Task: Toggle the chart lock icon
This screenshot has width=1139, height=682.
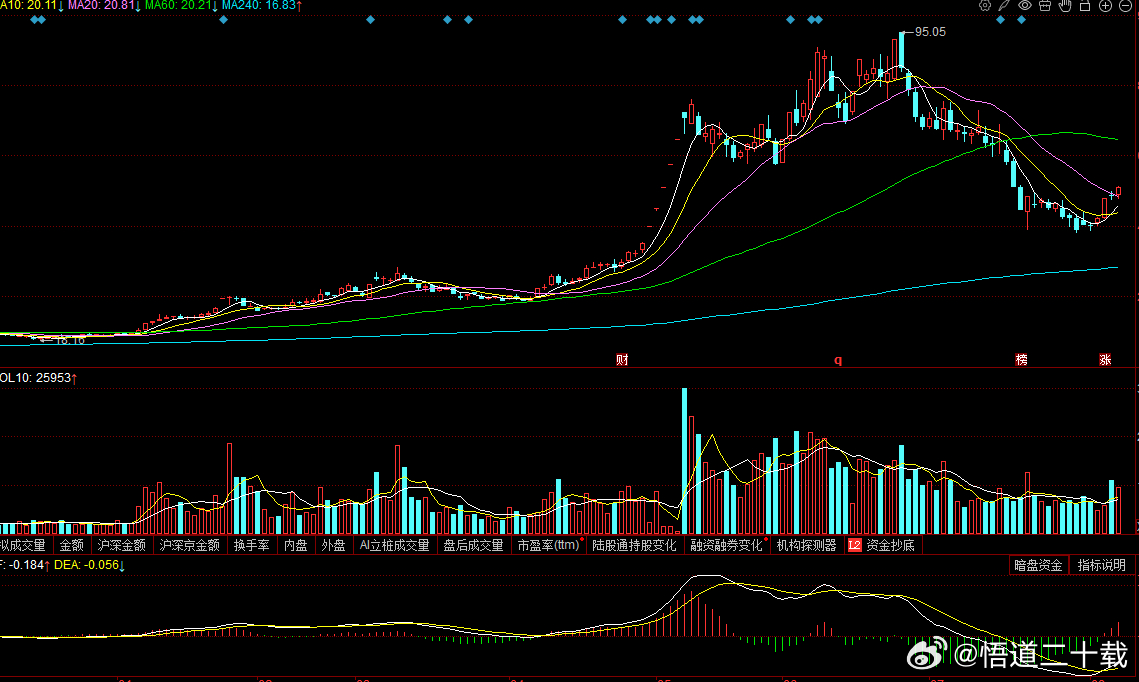Action: 1085,5
